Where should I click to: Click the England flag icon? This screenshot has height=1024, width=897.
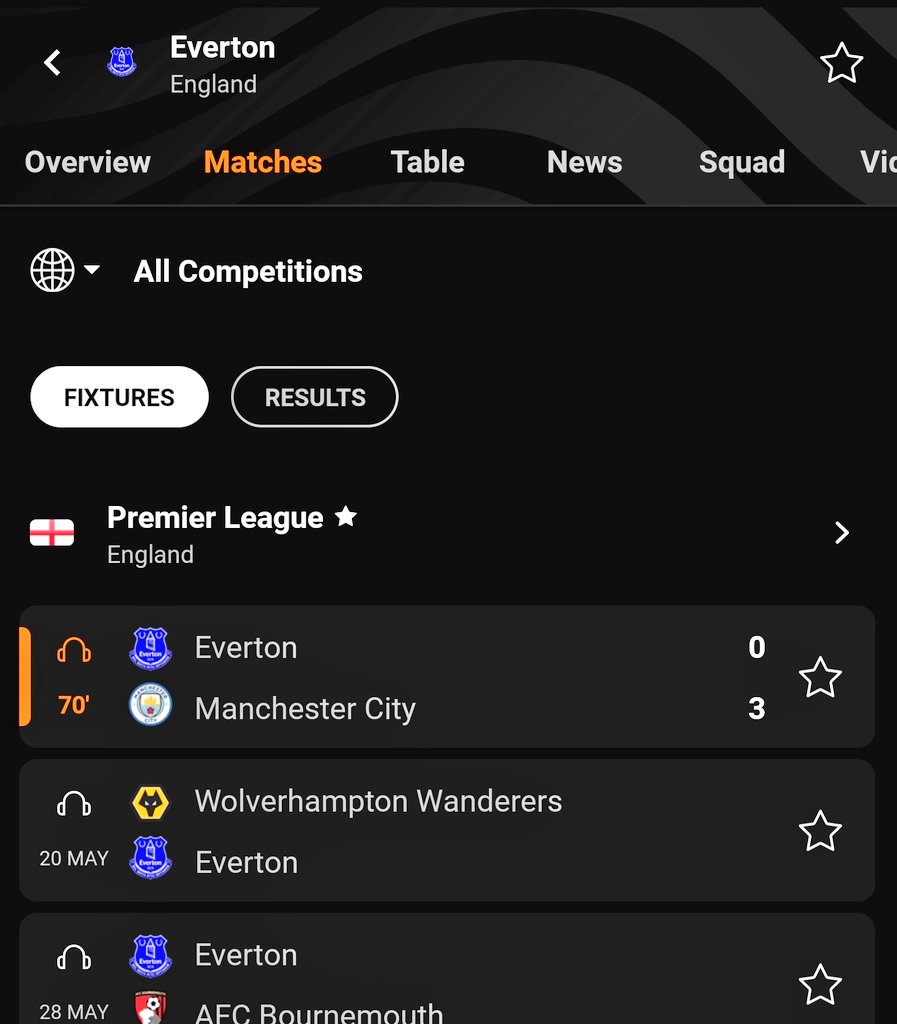point(52,532)
